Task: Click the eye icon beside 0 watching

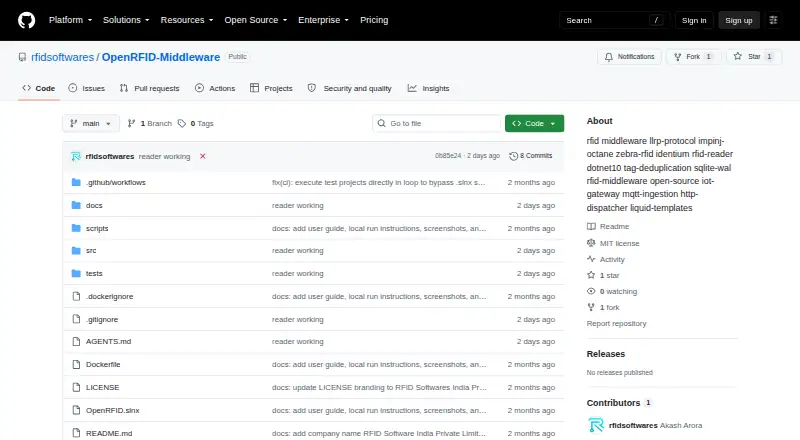Action: pyautogui.click(x=591, y=291)
